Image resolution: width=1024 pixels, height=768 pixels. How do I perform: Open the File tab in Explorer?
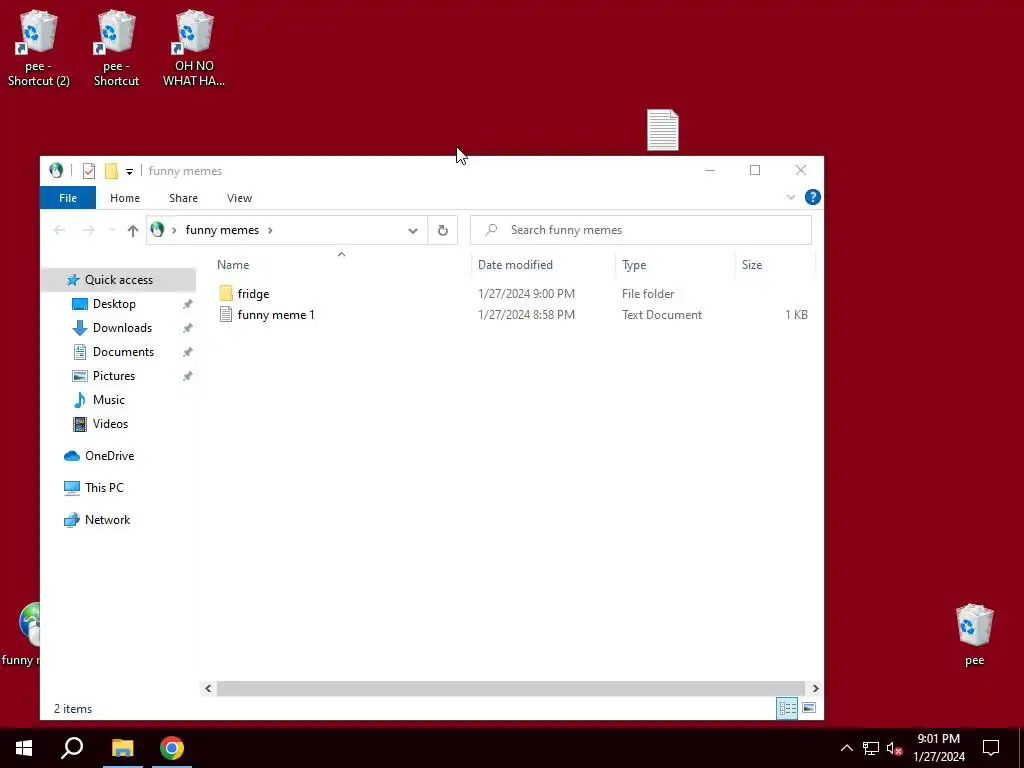pyautogui.click(x=68, y=198)
